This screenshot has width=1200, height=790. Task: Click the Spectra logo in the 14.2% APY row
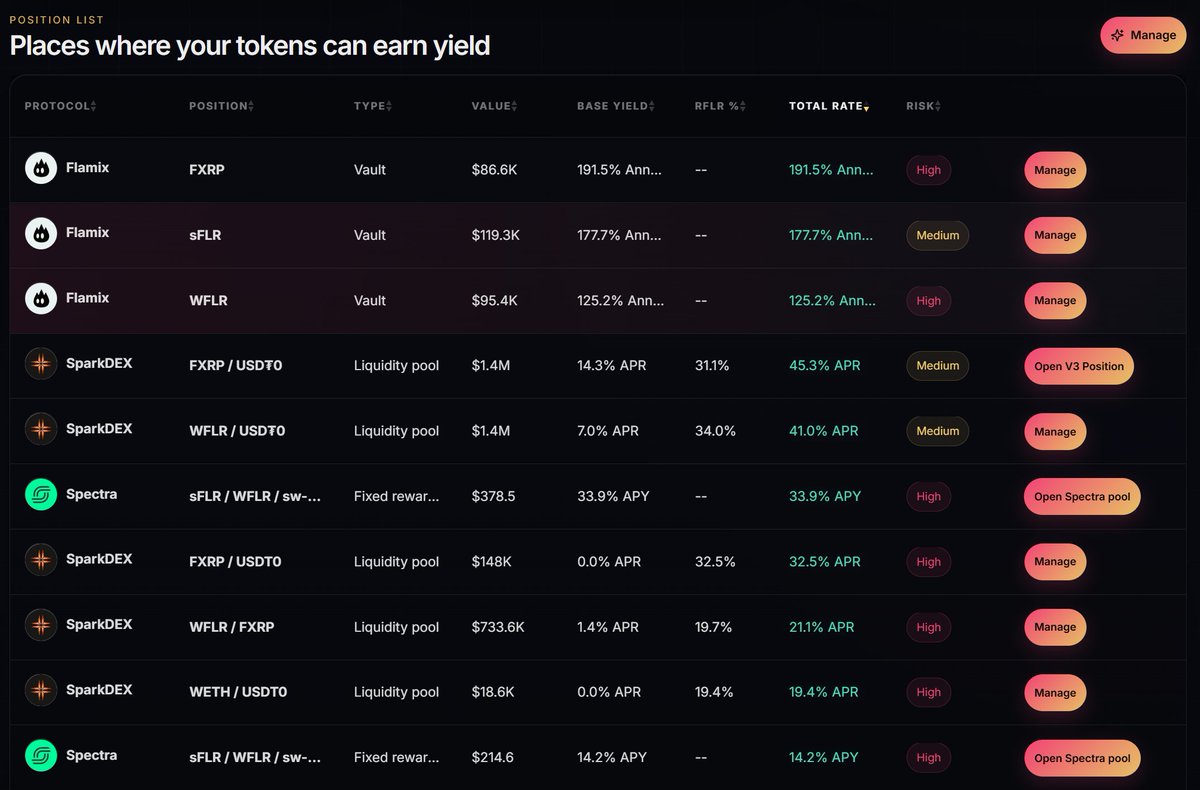(x=41, y=756)
